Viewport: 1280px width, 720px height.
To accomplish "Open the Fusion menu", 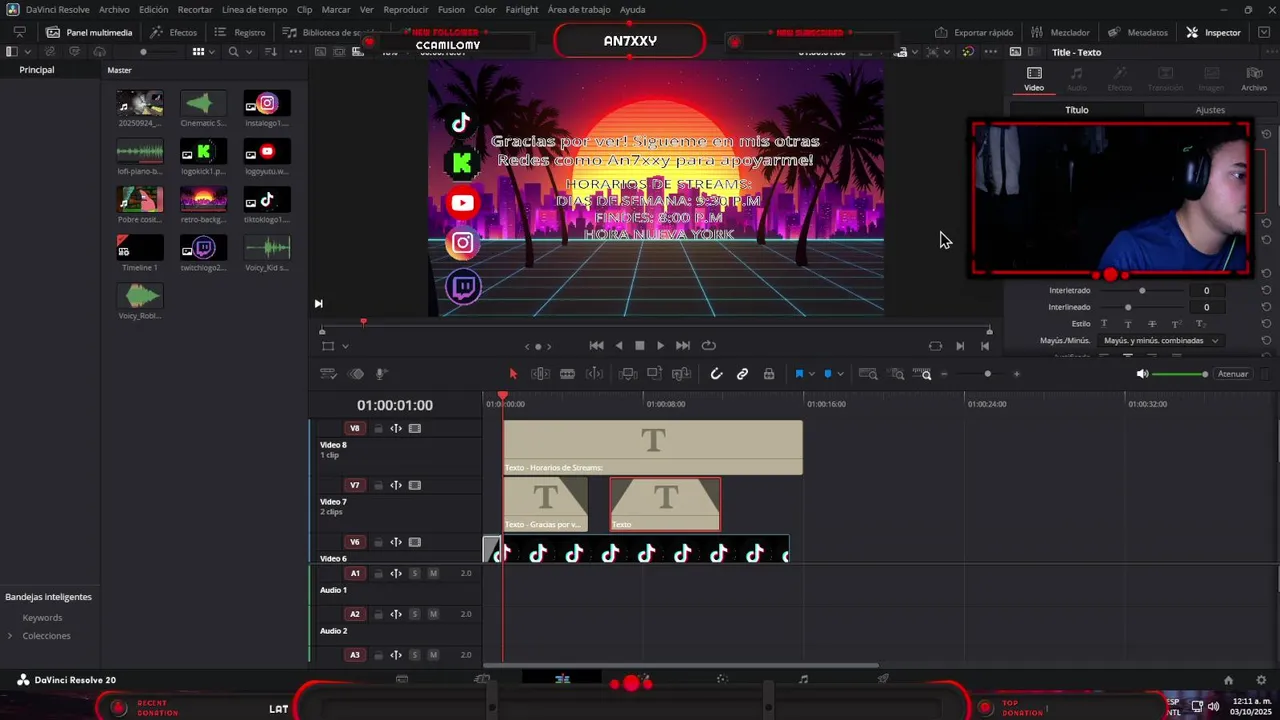I will [x=451, y=9].
